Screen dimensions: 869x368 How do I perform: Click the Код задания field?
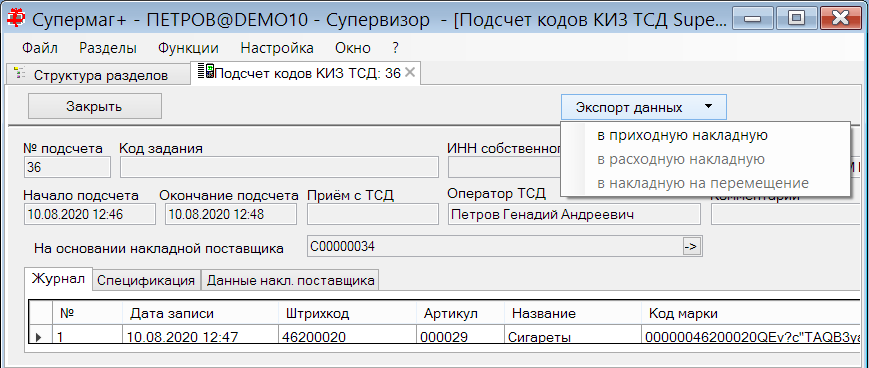279,167
